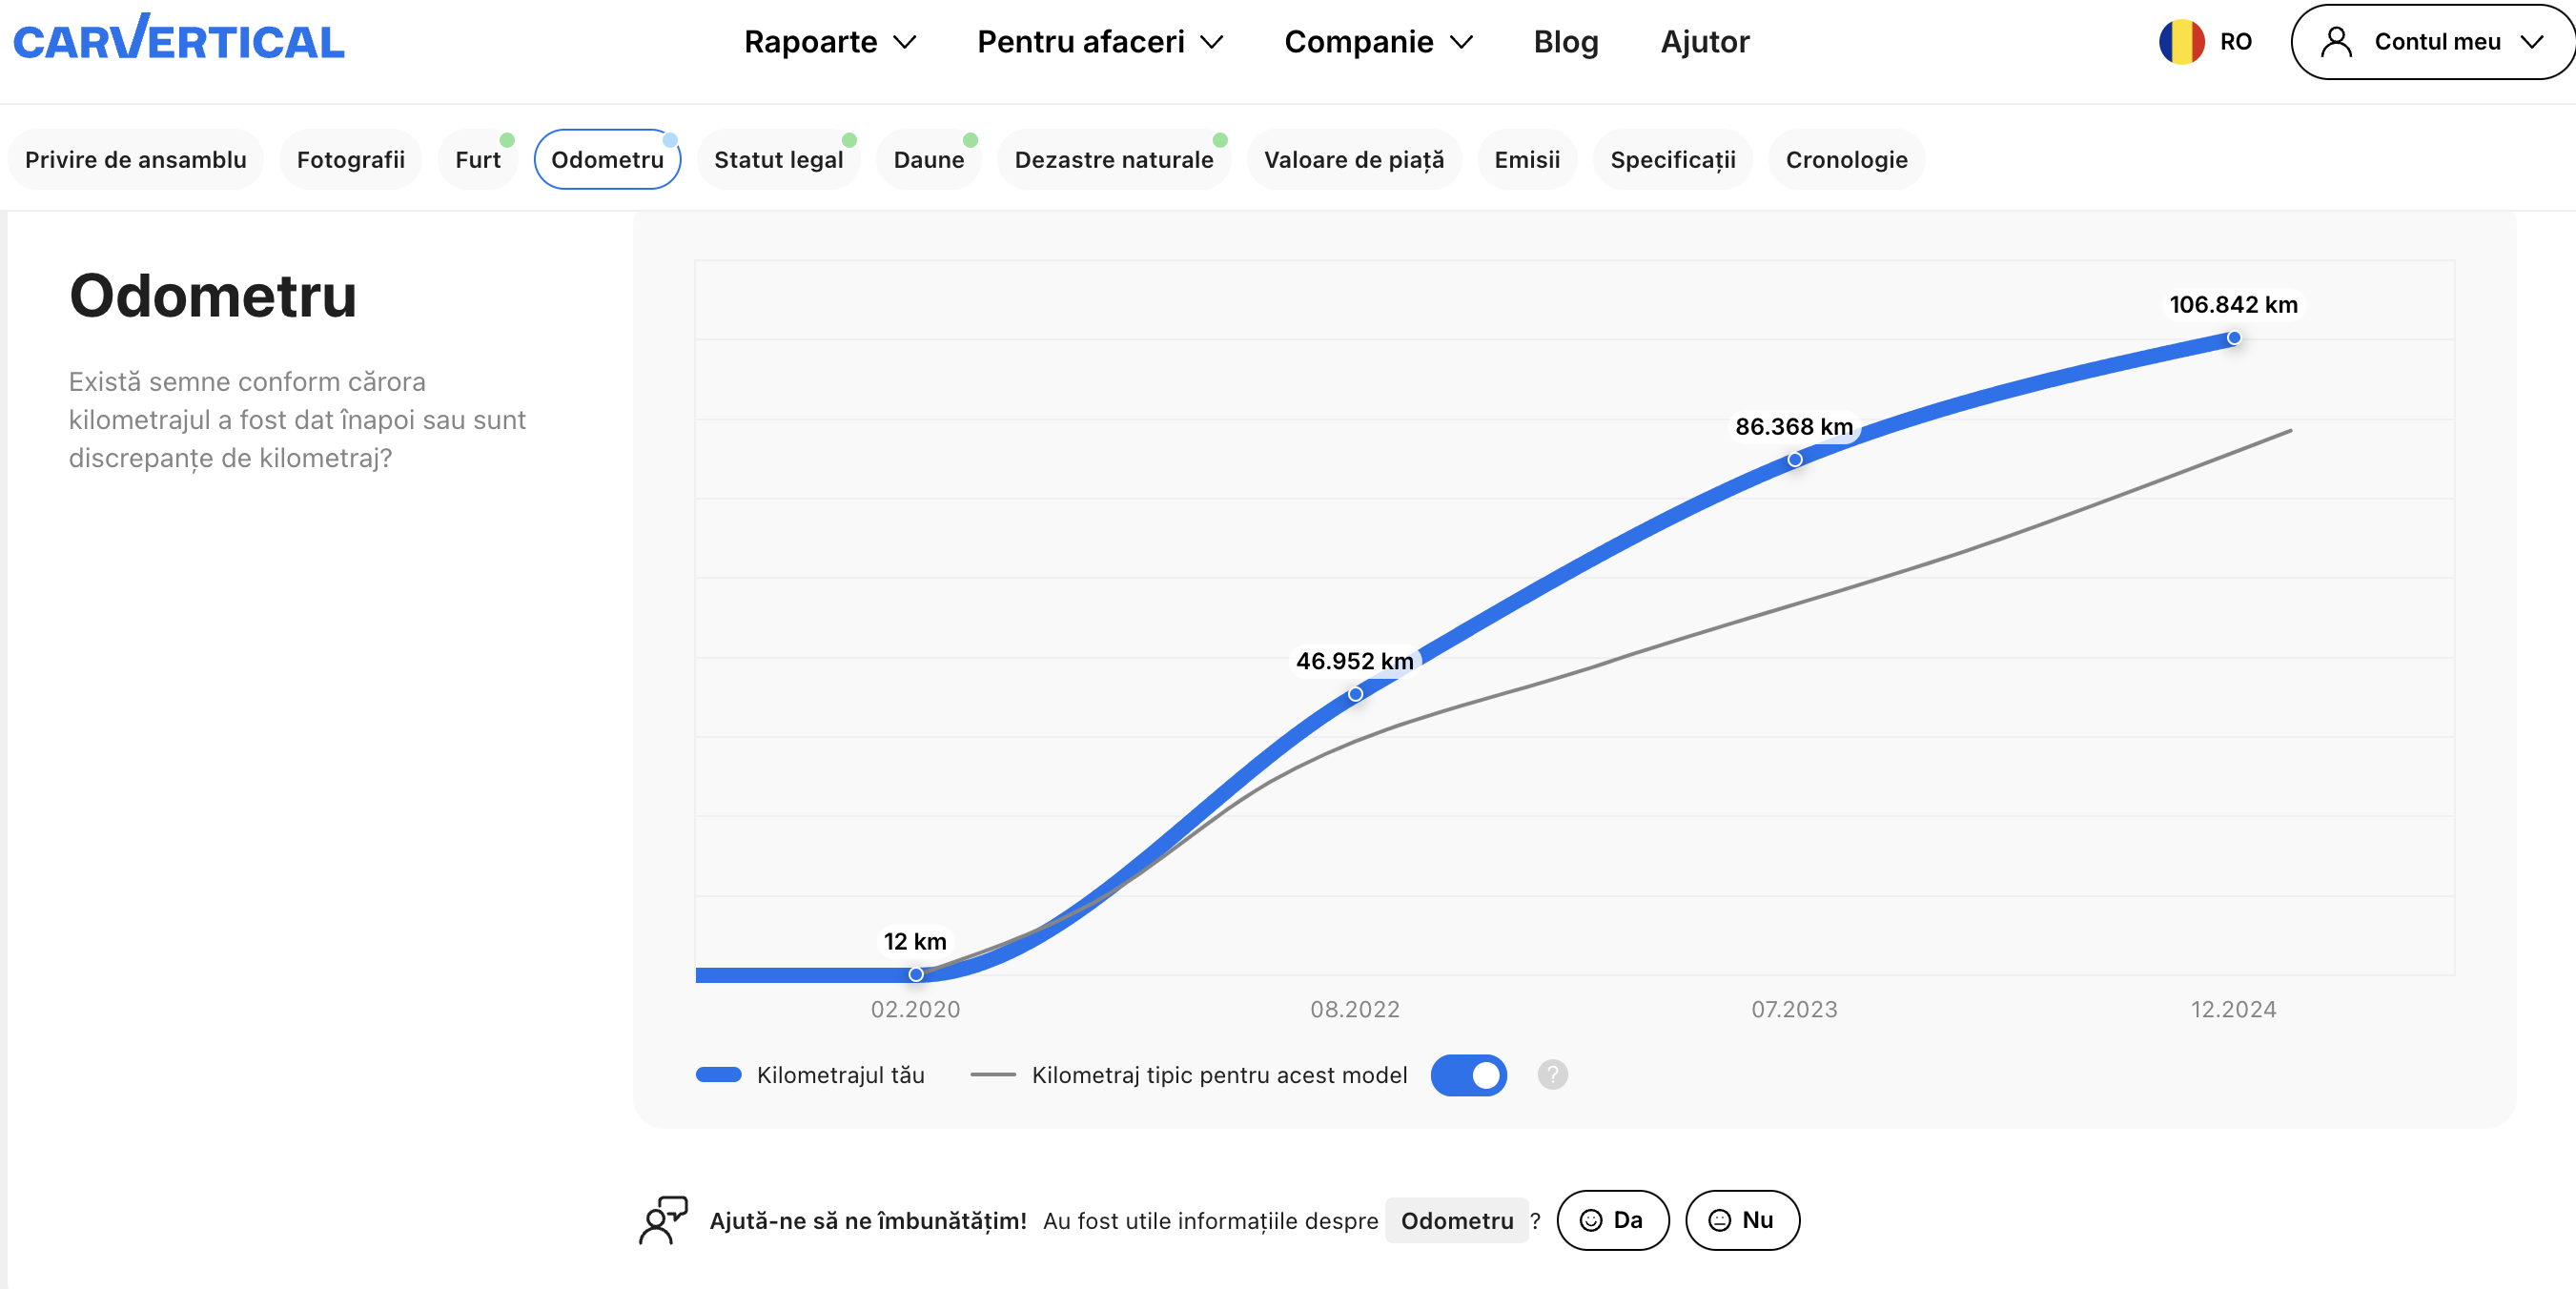Viewport: 2576px width, 1289px height.
Task: Click the Romanian flag icon
Action: (2181, 42)
